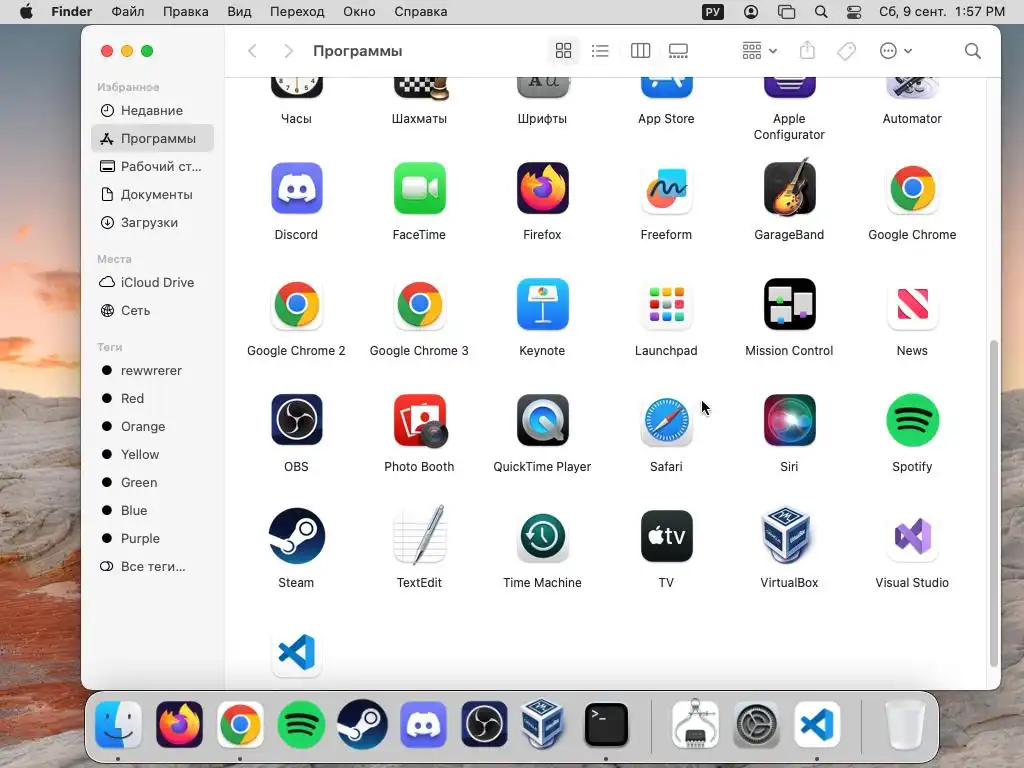Viewport: 1024px width, 768px height.
Task: Select the Freeform app icon
Action: (x=666, y=189)
